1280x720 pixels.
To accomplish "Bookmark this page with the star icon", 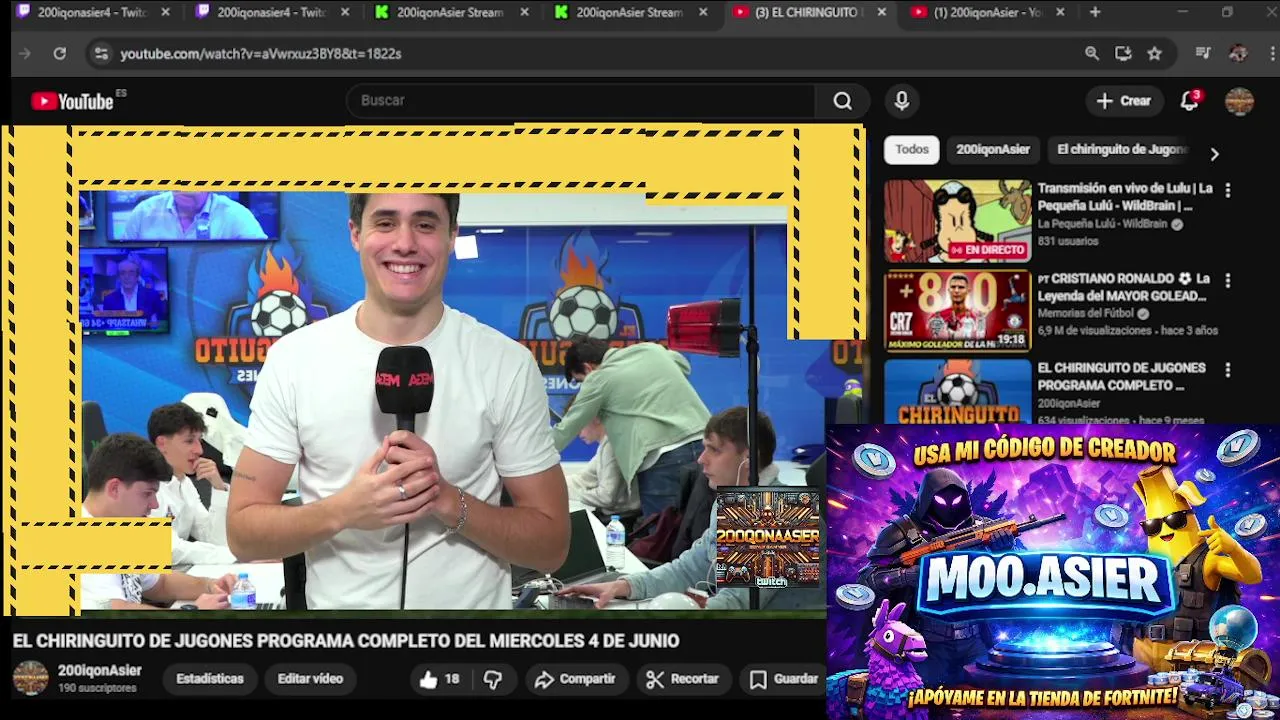I will (x=1155, y=54).
